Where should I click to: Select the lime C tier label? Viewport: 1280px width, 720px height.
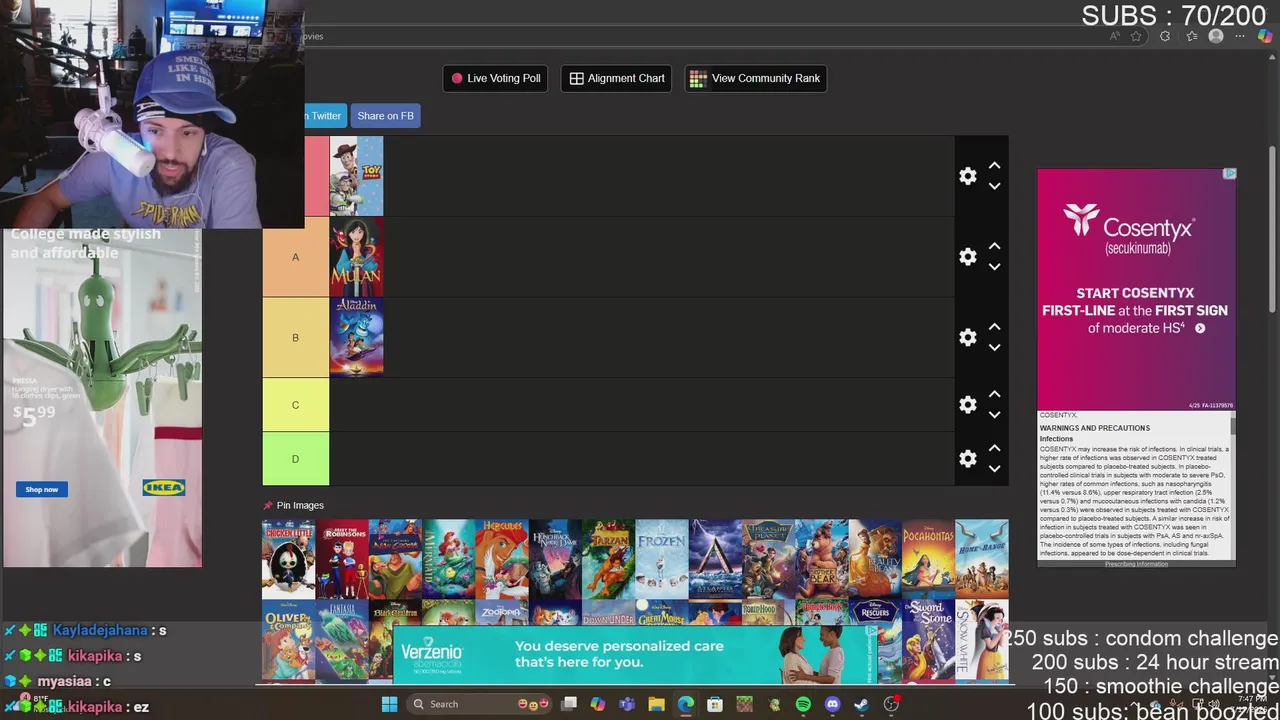[295, 405]
